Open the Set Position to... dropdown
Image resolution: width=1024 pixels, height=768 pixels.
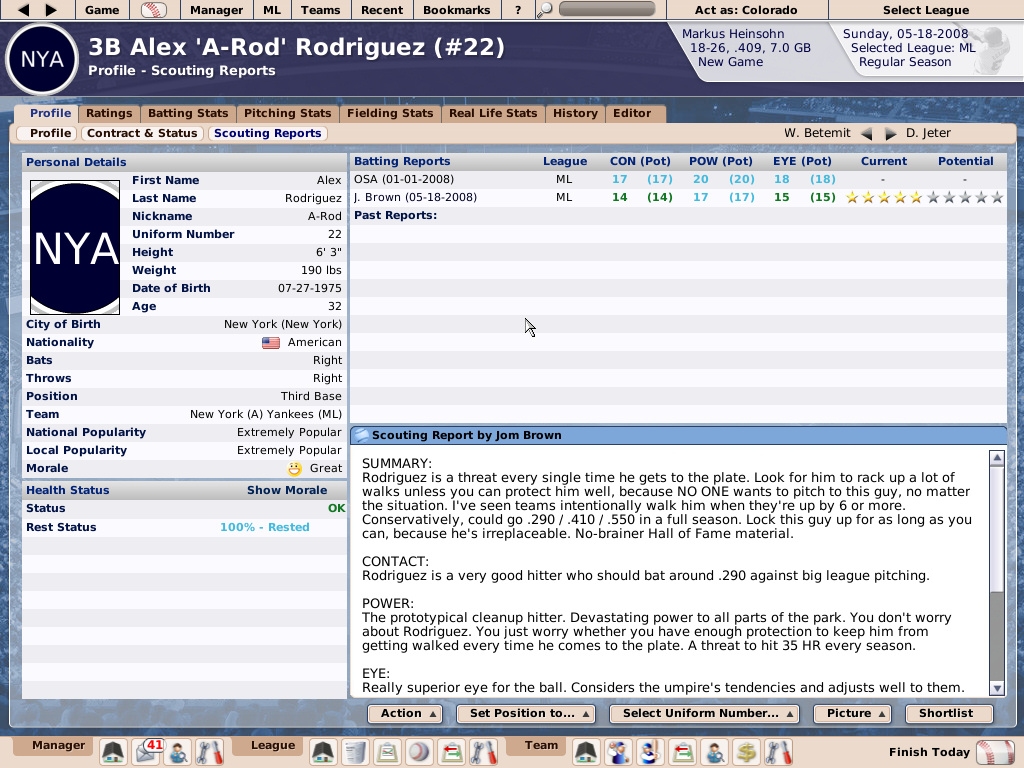[x=526, y=714]
